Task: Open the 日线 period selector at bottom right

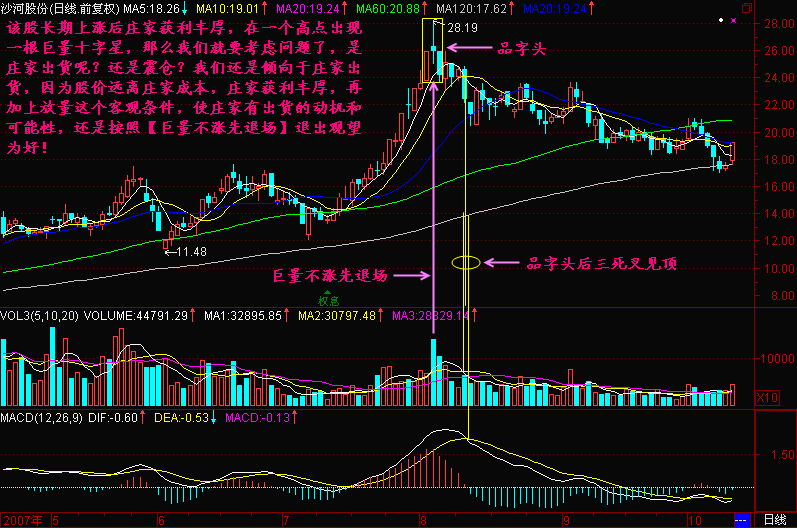Action: coord(773,520)
